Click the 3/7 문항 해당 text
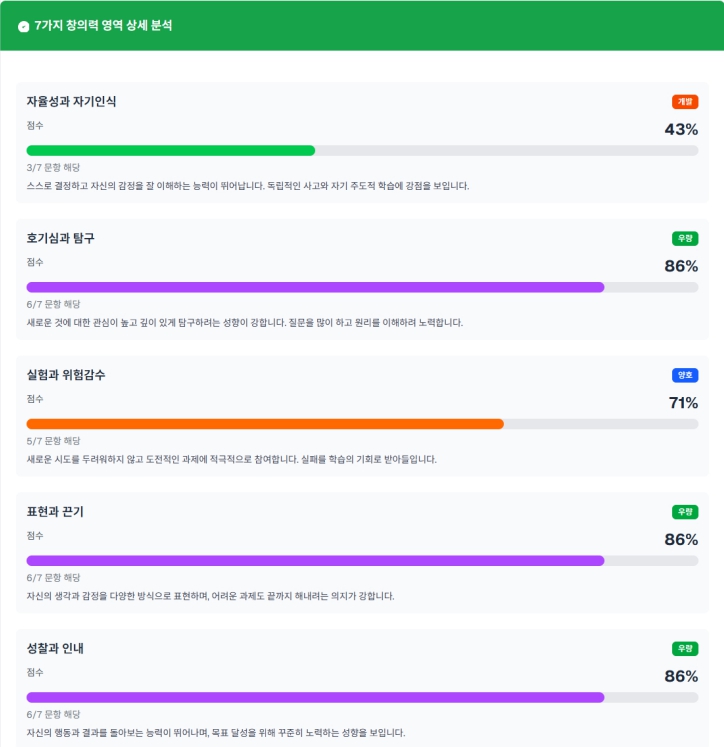The image size is (724, 747). click(53, 168)
